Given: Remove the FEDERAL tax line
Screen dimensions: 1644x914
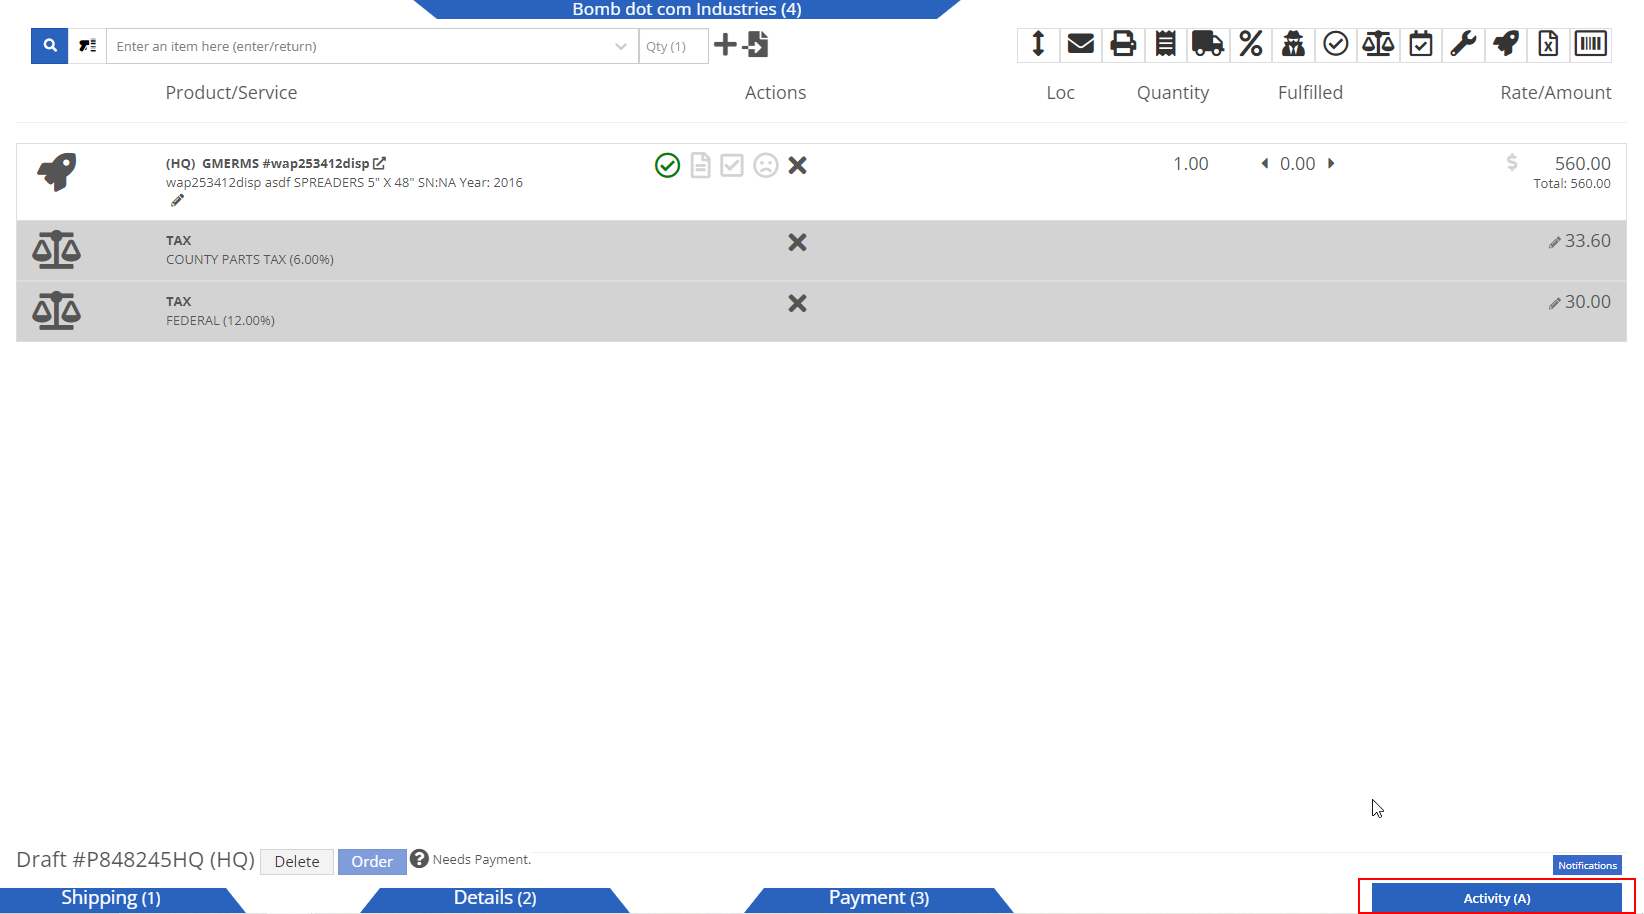Looking at the screenshot, I should click(x=797, y=303).
